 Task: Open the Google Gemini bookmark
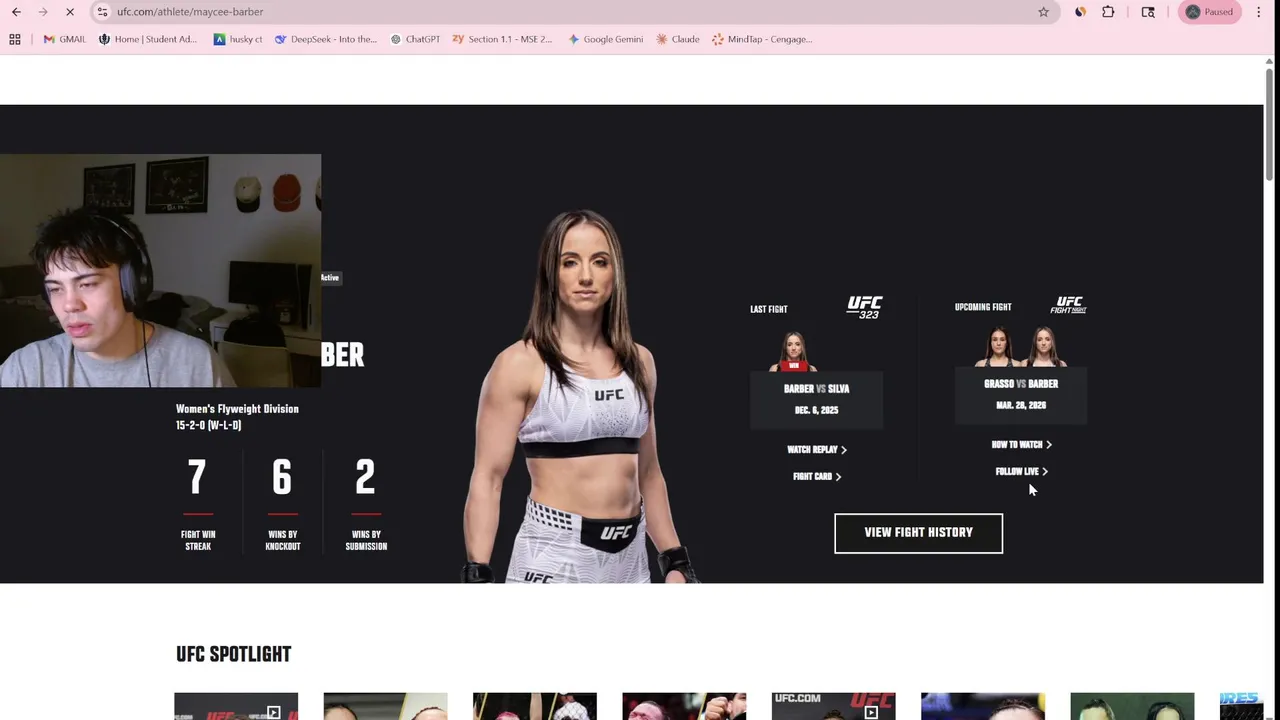click(605, 39)
